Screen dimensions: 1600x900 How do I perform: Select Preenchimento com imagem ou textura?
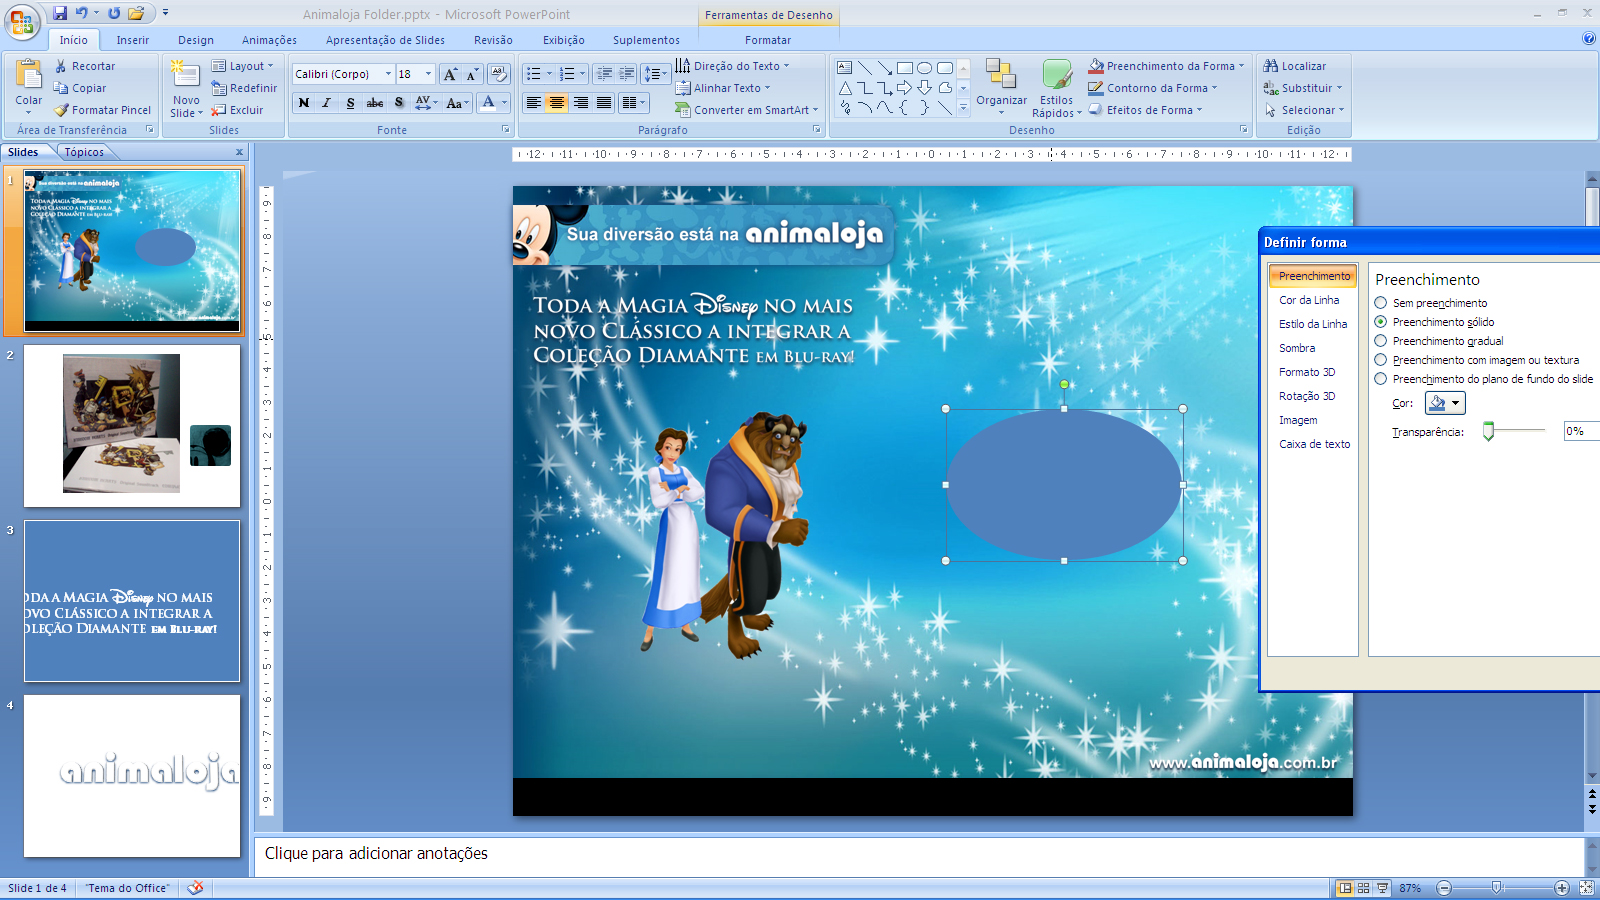[1381, 360]
